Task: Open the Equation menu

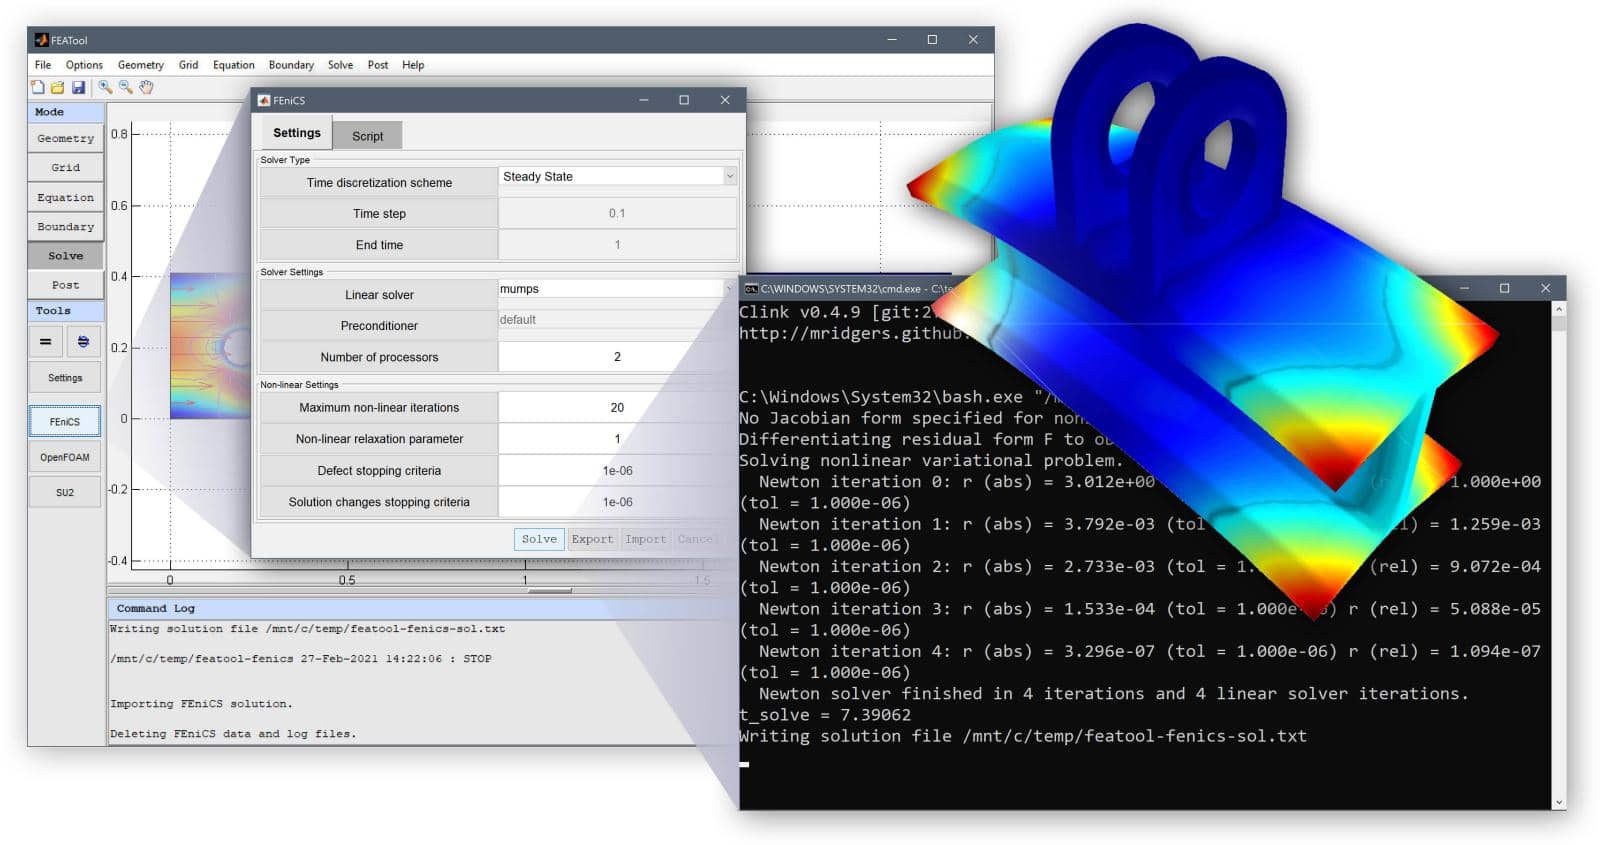Action: [x=234, y=65]
